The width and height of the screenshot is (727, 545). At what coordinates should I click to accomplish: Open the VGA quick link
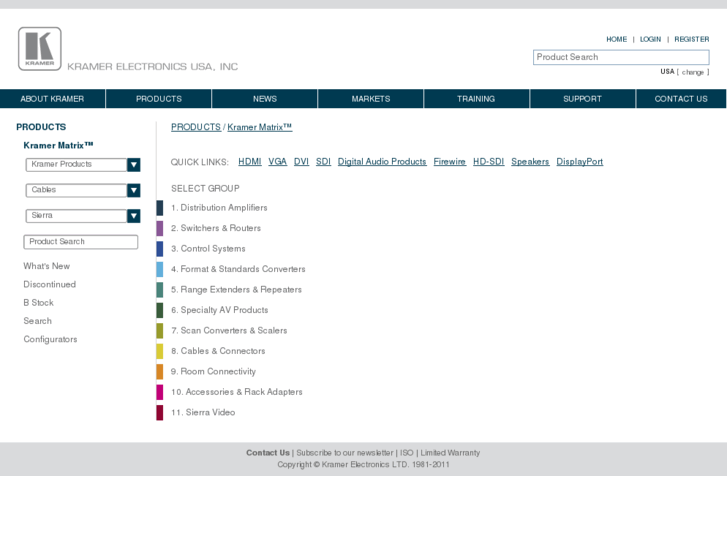coord(277,161)
